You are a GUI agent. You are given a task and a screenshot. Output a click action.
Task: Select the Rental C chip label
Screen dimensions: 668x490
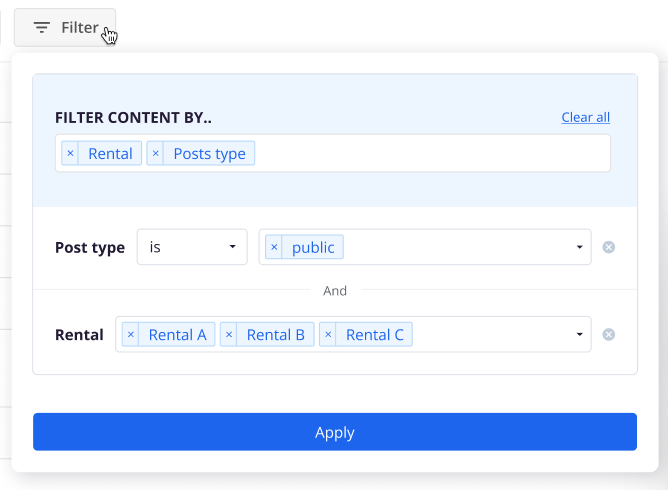point(374,334)
